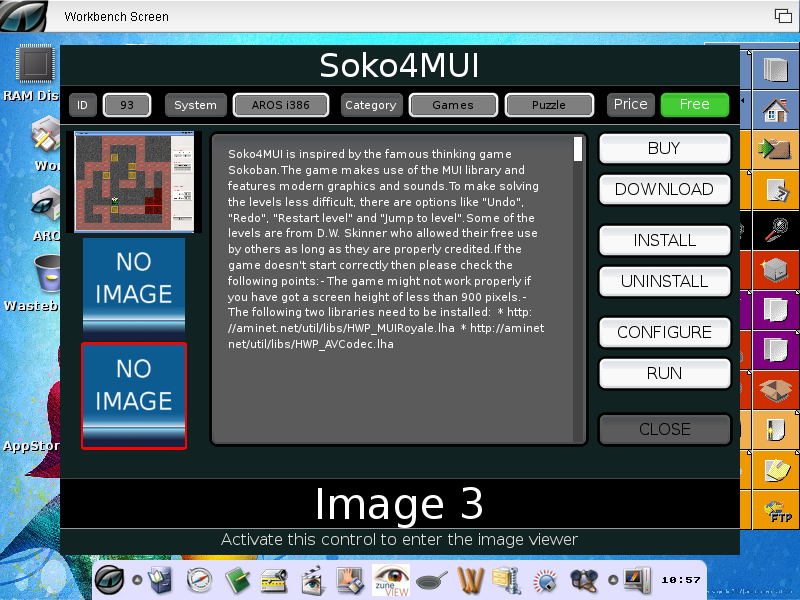Viewport: 800px width, 600px height.
Task: Click the ID value field 93
Action: pos(127,105)
